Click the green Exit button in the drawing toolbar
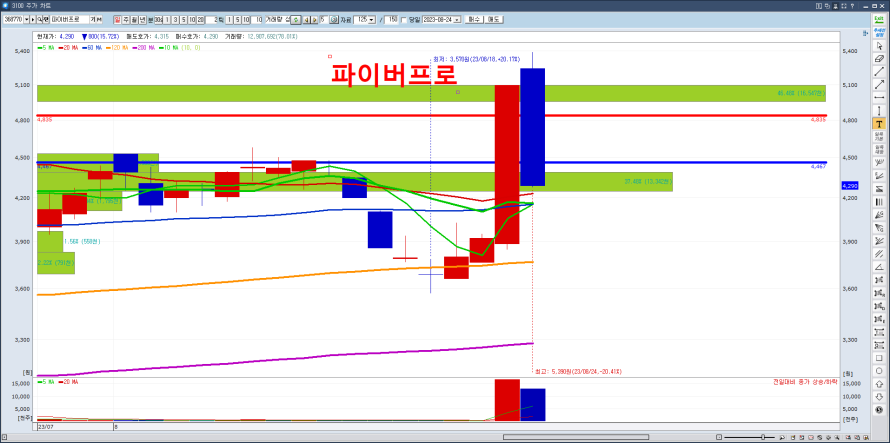The image size is (890, 443). (x=879, y=19)
